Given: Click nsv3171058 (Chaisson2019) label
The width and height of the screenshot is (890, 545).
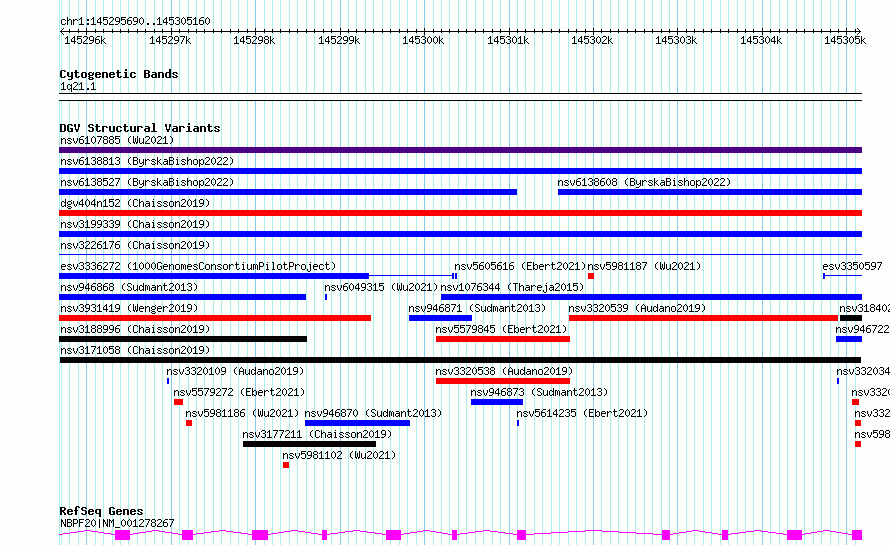Looking at the screenshot, I should pos(135,350).
